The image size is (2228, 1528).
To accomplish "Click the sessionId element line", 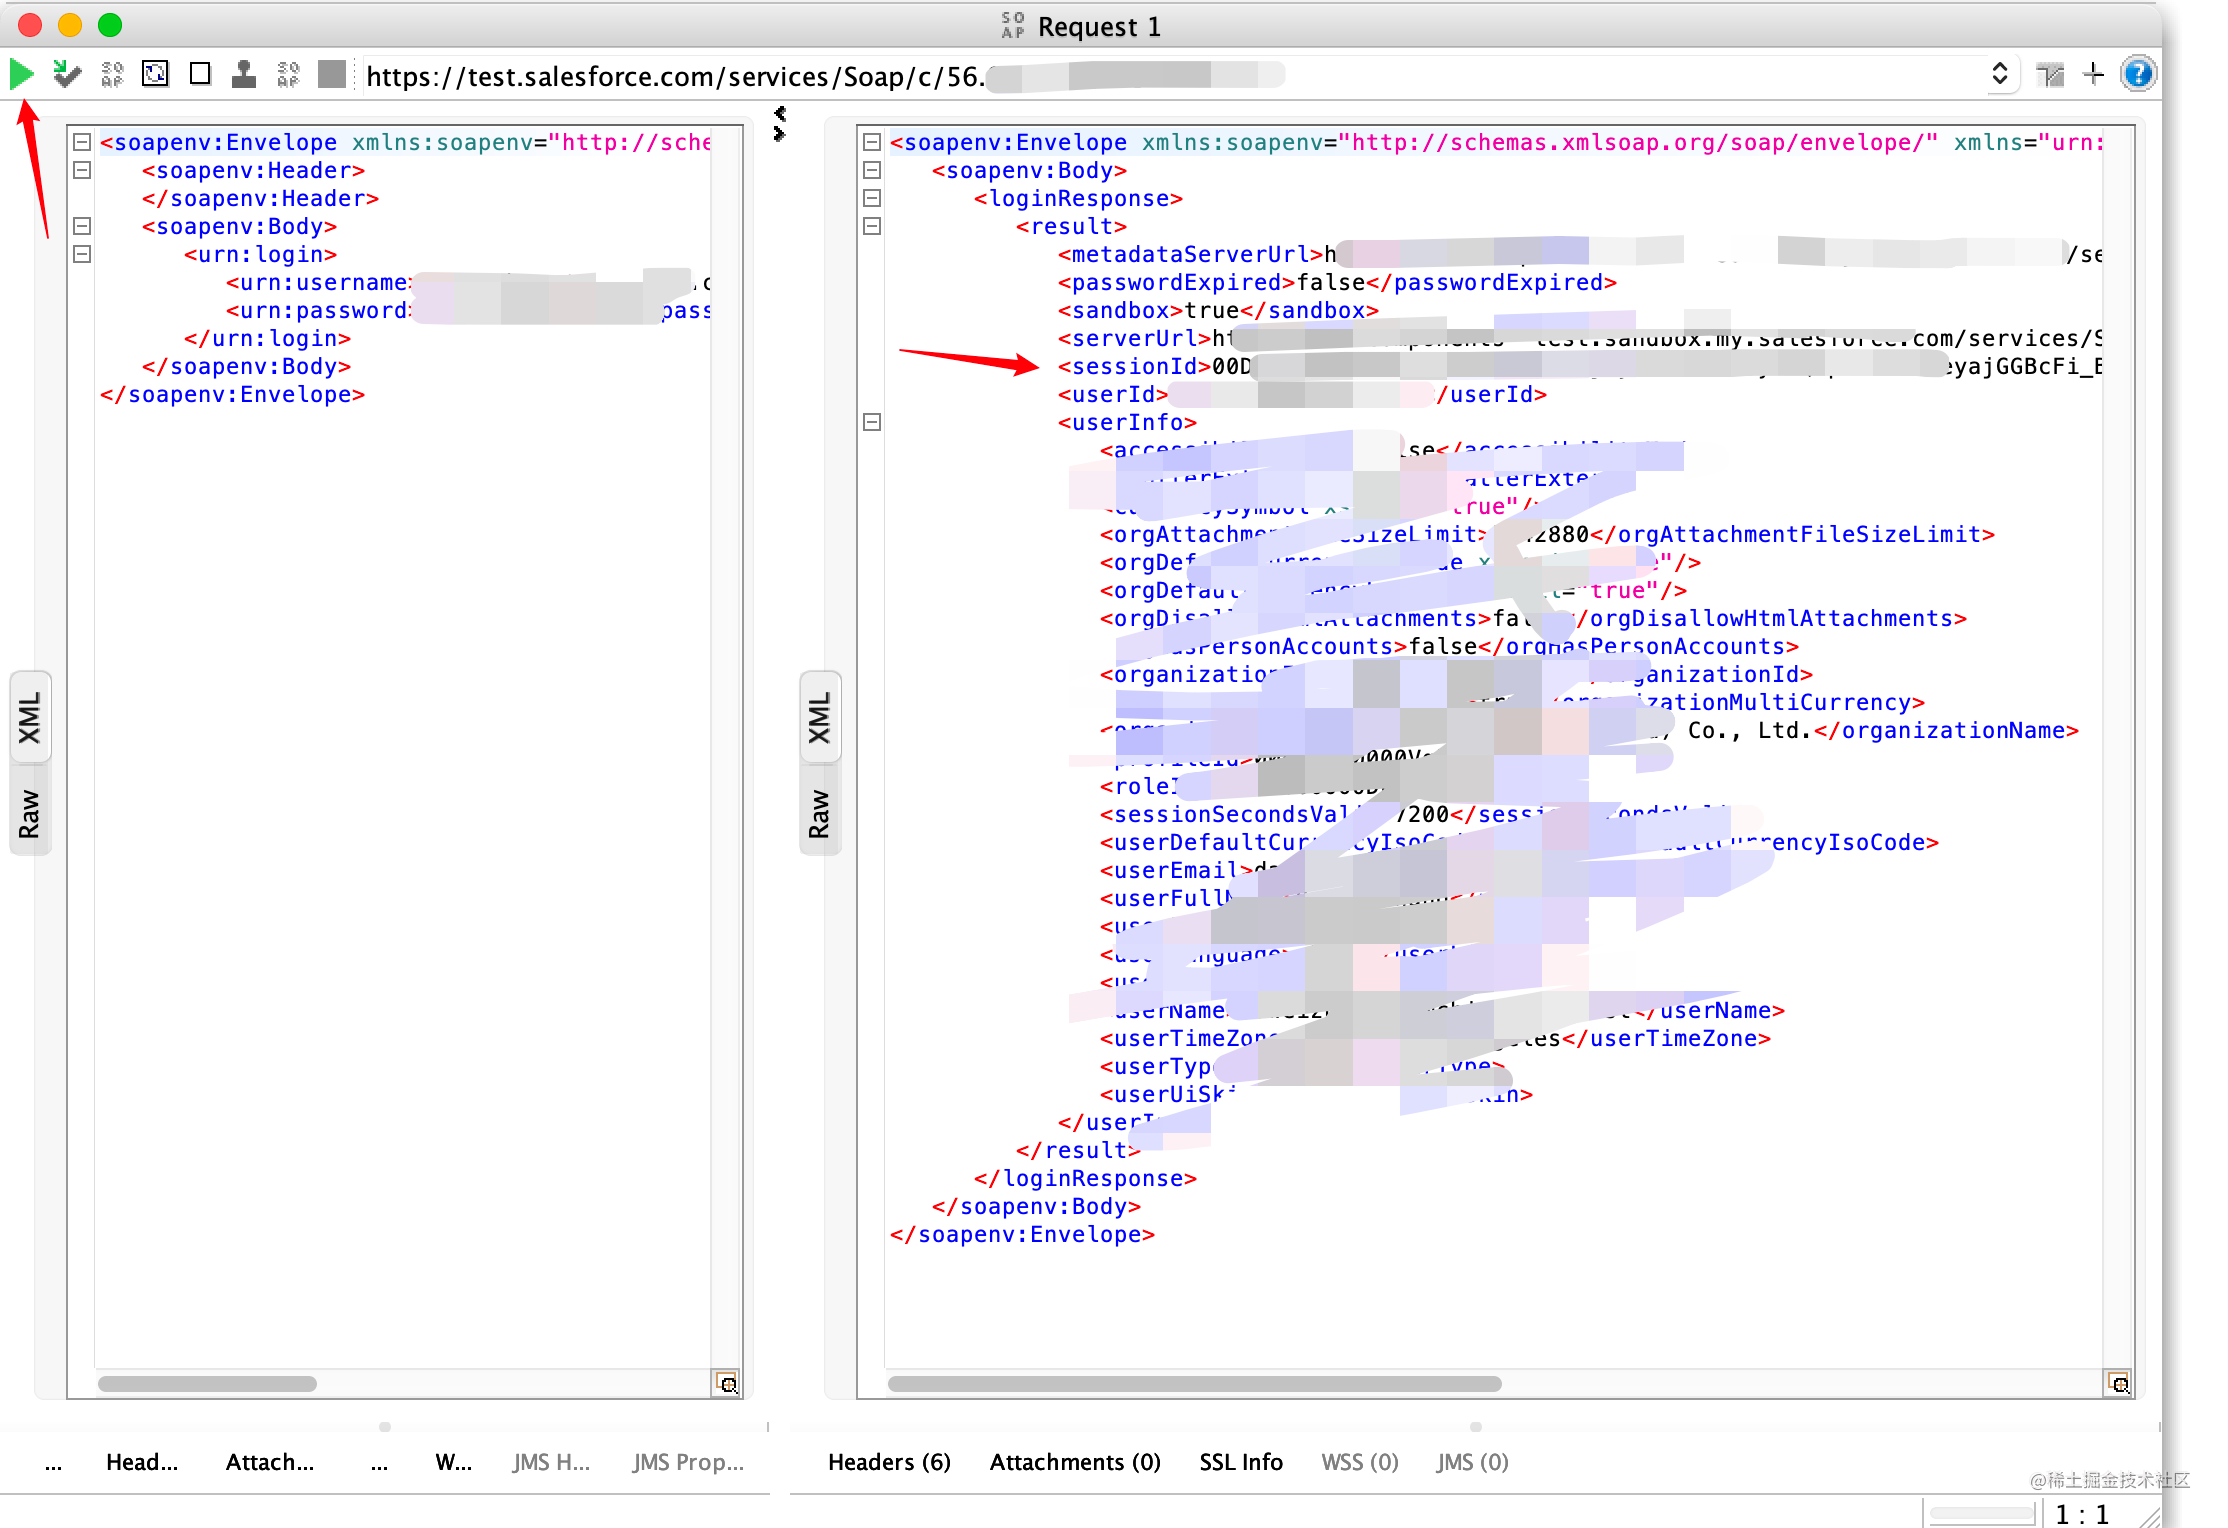I will [1580, 367].
